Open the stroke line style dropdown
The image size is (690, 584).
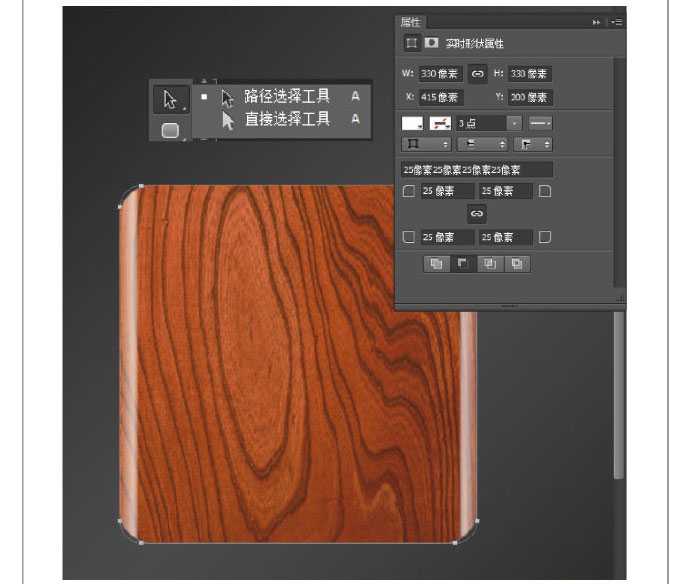coord(541,123)
